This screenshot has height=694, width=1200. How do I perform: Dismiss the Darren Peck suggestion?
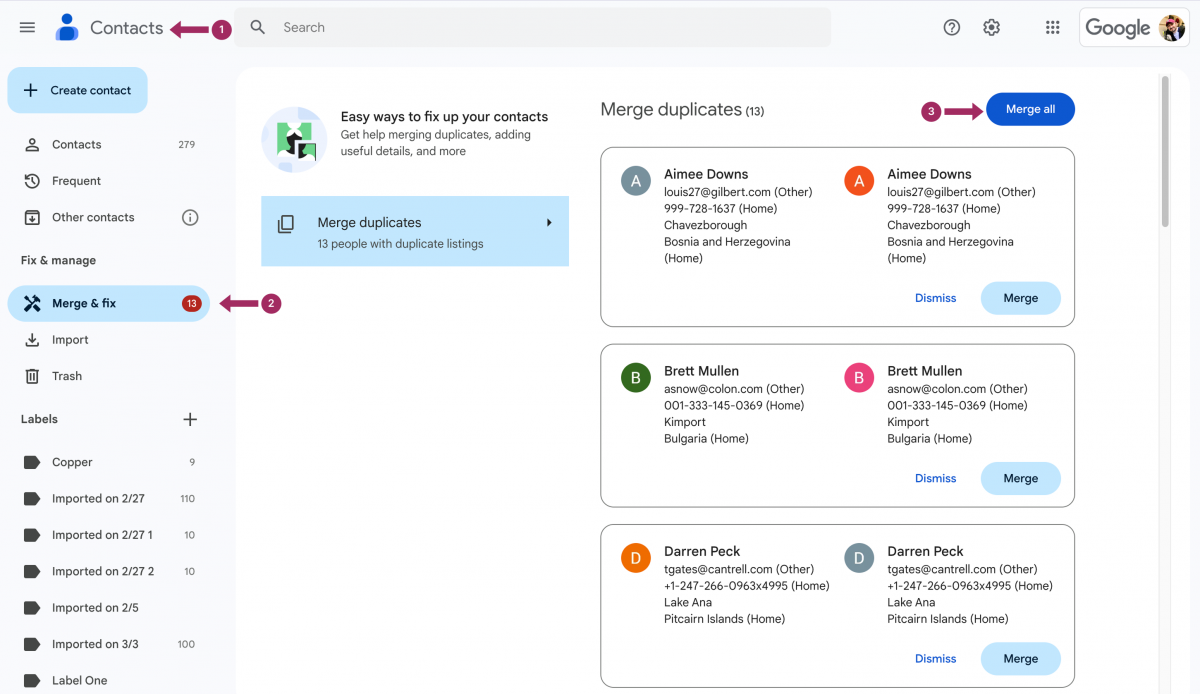(x=935, y=658)
